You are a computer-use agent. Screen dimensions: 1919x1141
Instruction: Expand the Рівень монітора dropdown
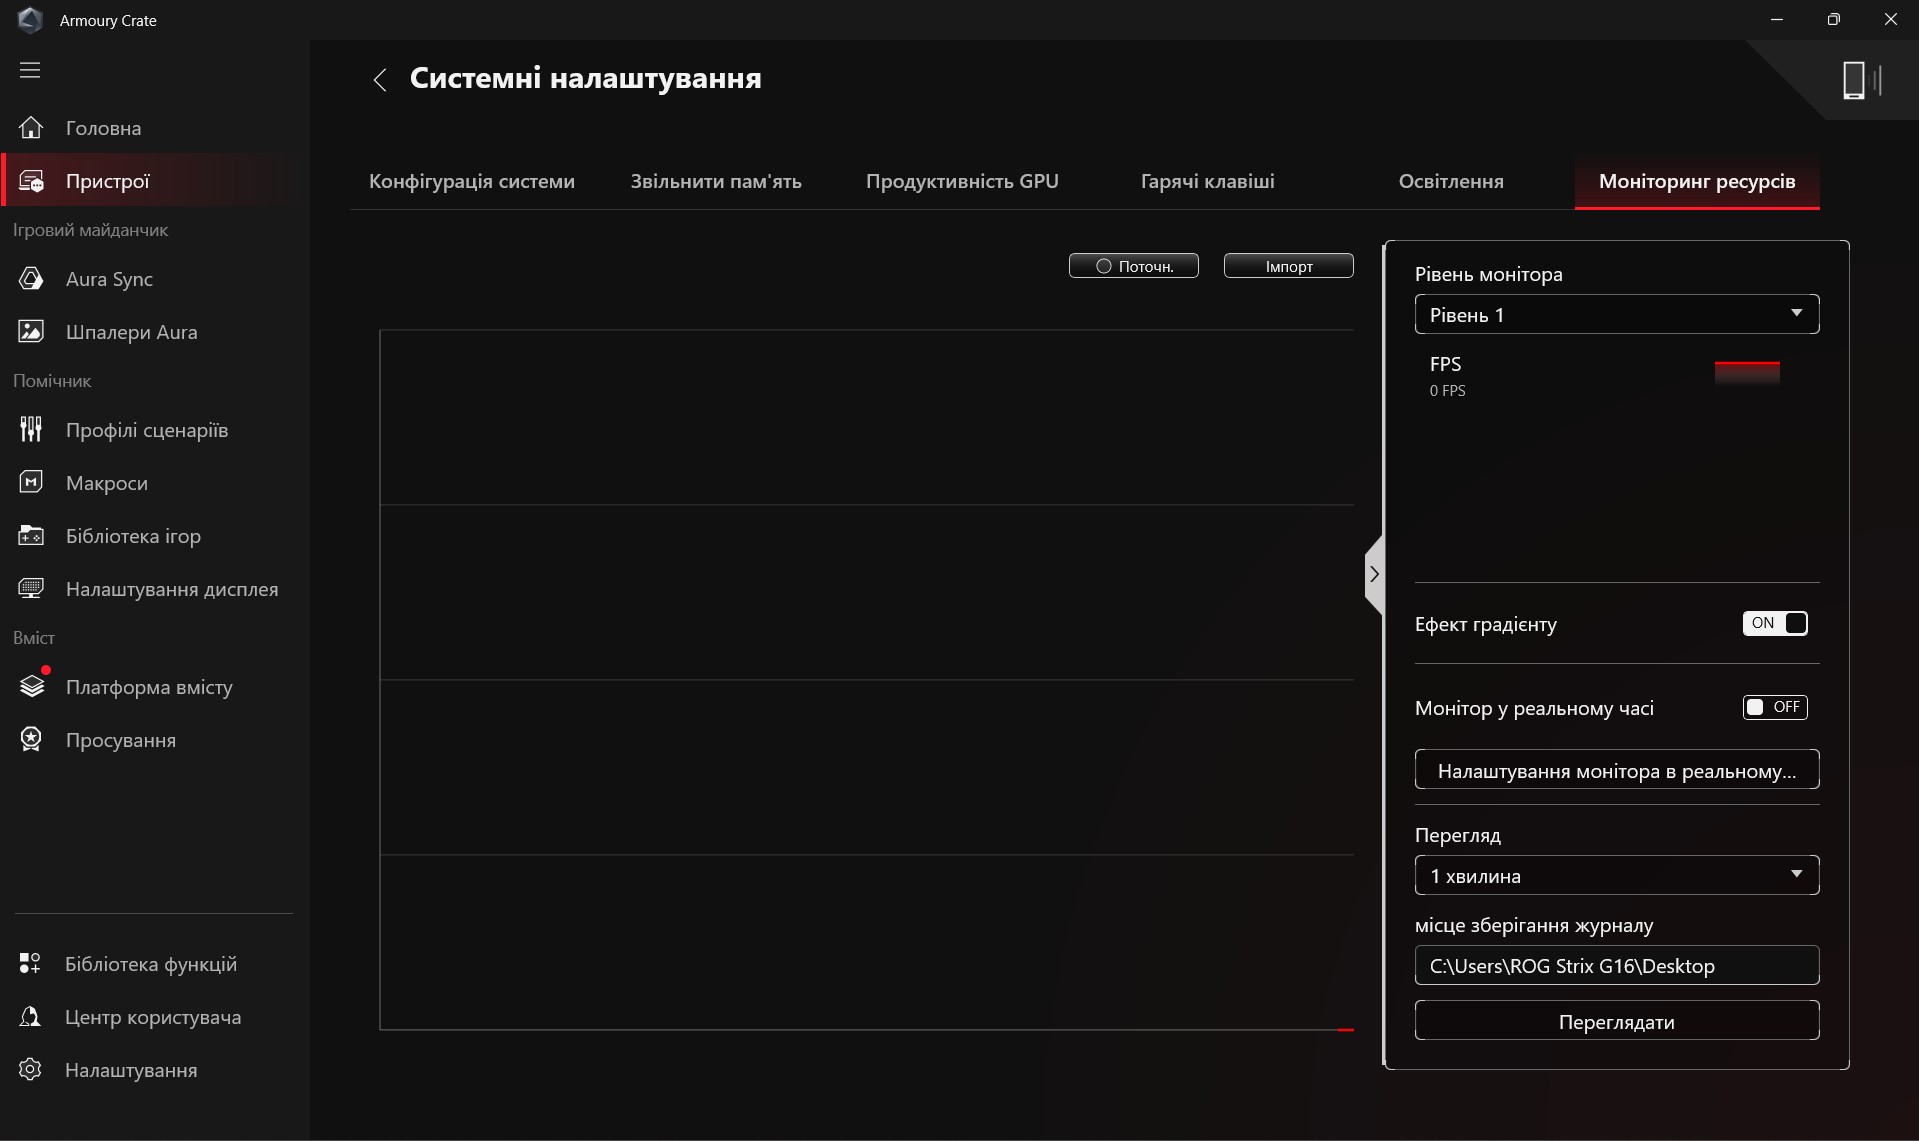(1616, 314)
